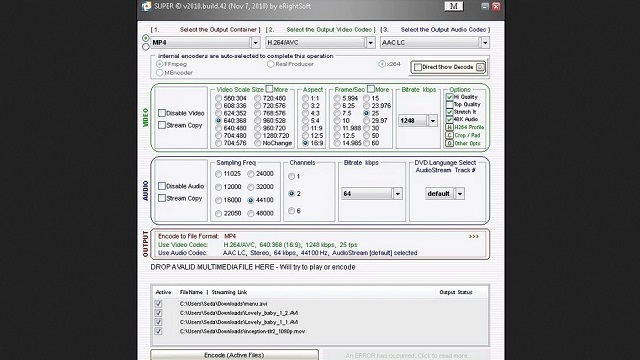Screen dimensions: 640x360
Task: Toggle Stream Copy in Audio section
Action: point(162,198)
